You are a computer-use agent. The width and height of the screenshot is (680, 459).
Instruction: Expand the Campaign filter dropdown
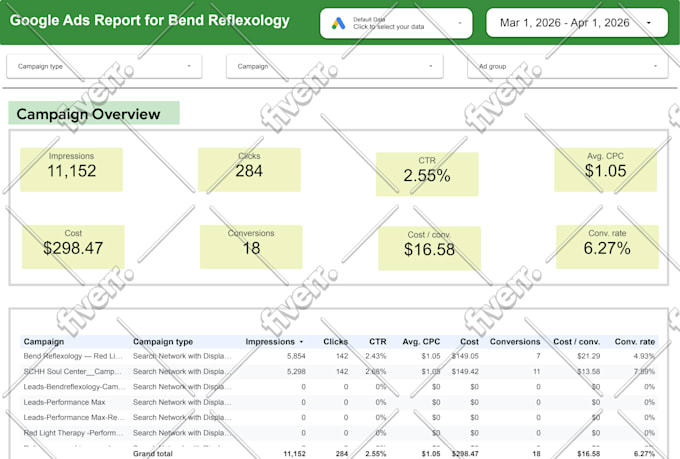(334, 66)
